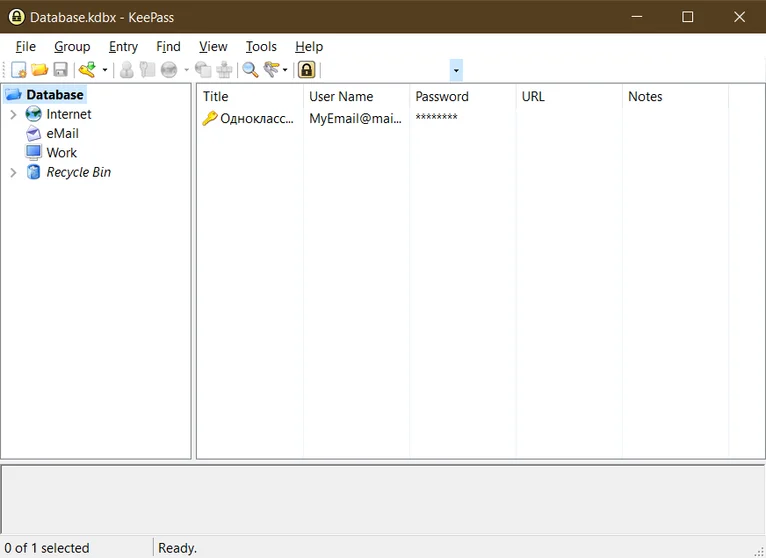Open the Group menu
Screen dimensions: 766x558
pyautogui.click(x=72, y=47)
